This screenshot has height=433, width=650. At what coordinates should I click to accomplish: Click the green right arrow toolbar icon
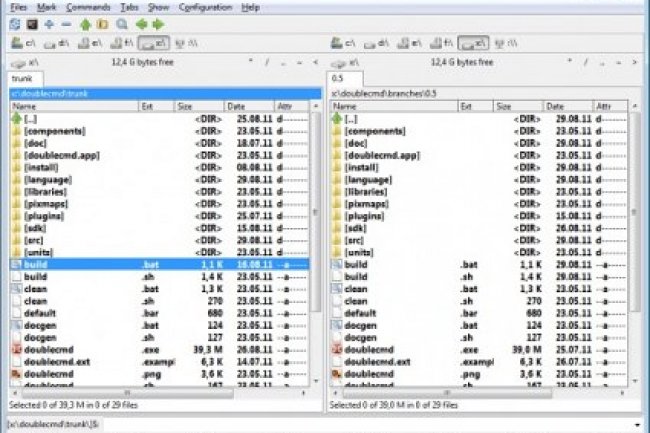click(x=157, y=22)
